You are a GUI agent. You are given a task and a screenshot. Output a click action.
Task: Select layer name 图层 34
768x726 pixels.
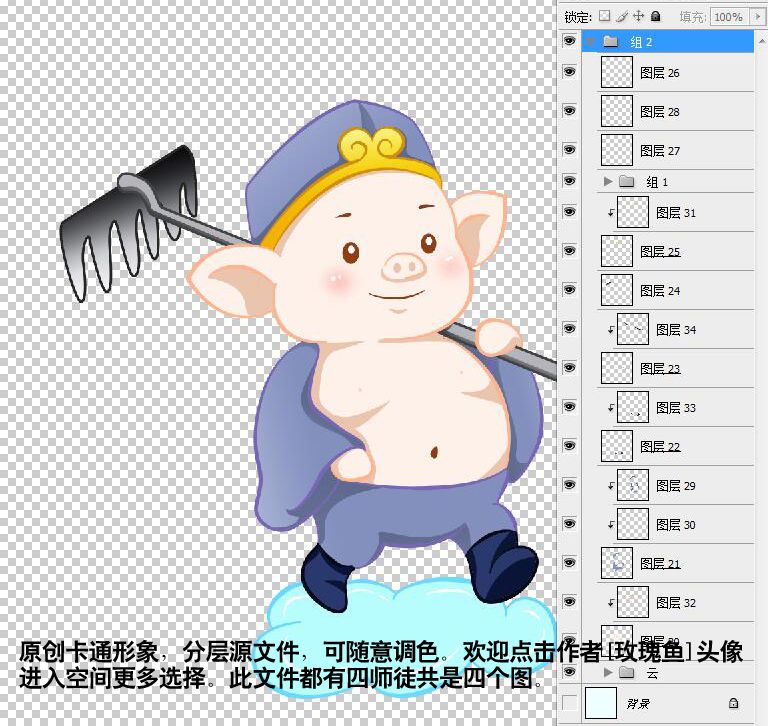676,330
